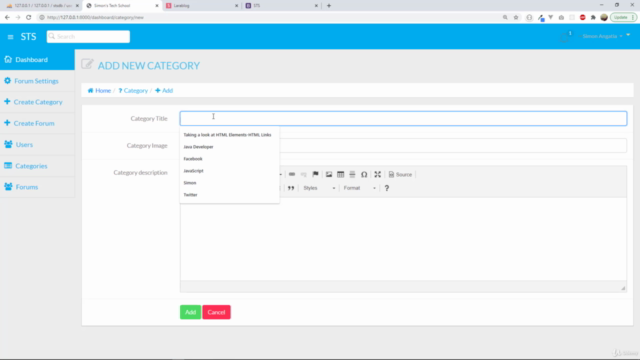
Task: Open Dashboard in the sidebar
Action: coord(37,60)
